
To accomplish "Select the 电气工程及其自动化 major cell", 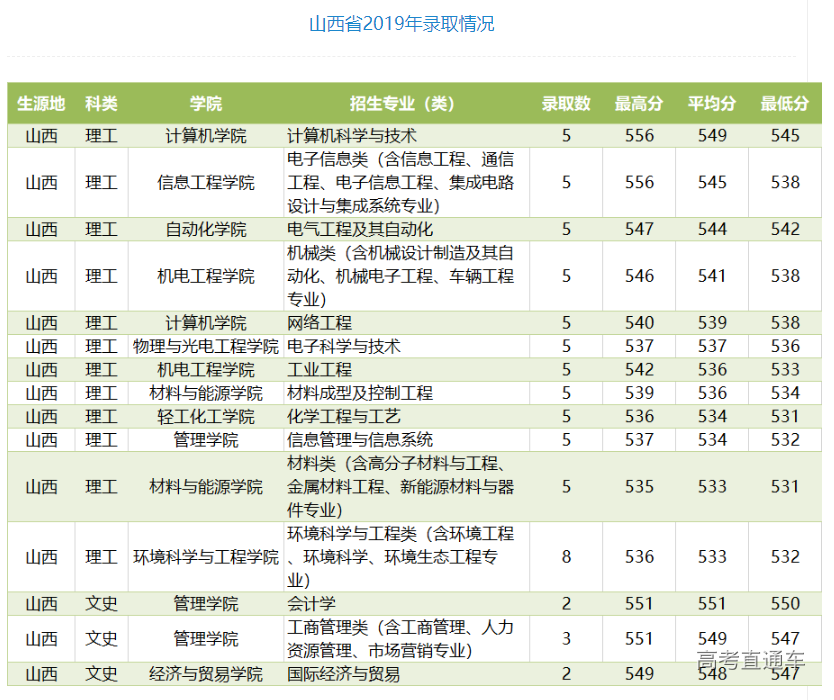I will coord(360,230).
